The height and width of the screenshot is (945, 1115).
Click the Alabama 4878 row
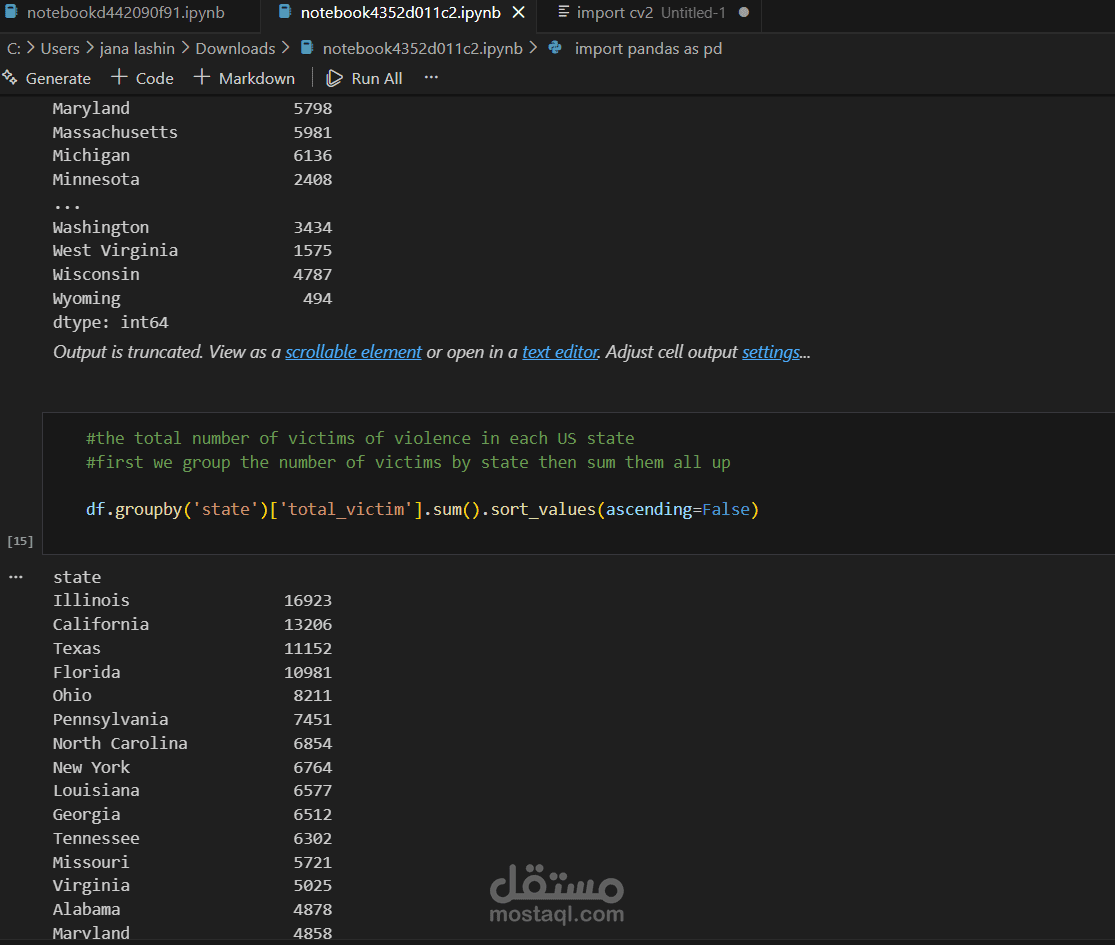[x=192, y=909]
